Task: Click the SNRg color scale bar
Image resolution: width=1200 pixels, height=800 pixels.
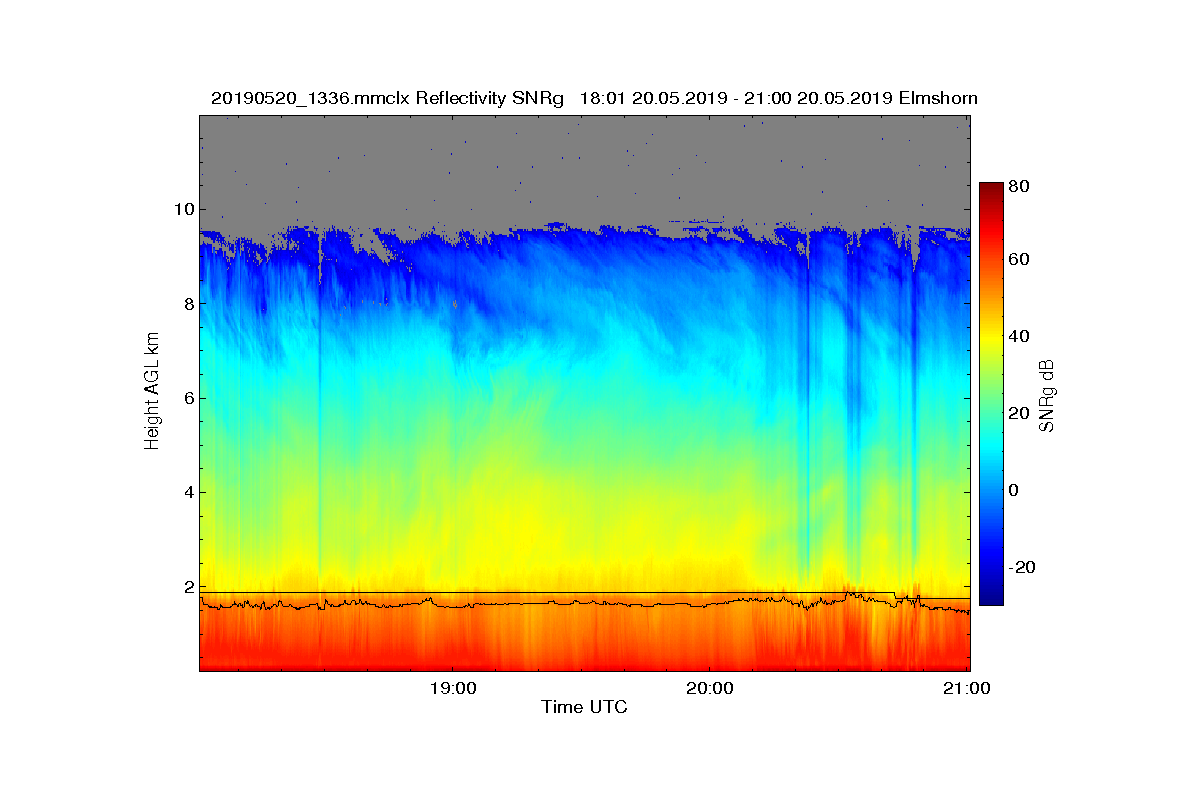Action: (x=990, y=394)
